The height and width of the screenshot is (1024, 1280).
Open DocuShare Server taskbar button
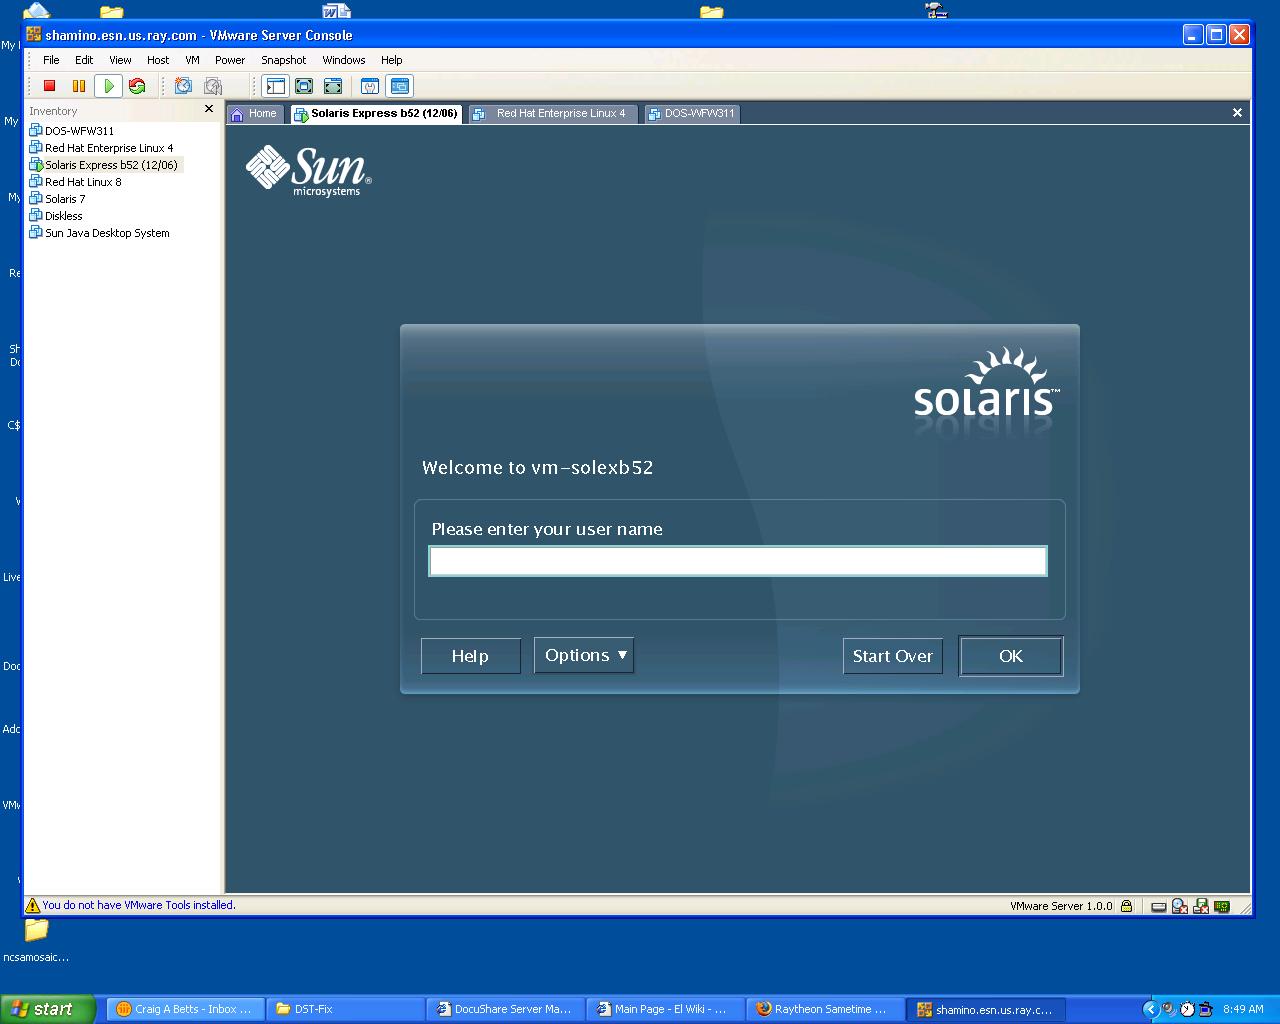click(505, 1009)
